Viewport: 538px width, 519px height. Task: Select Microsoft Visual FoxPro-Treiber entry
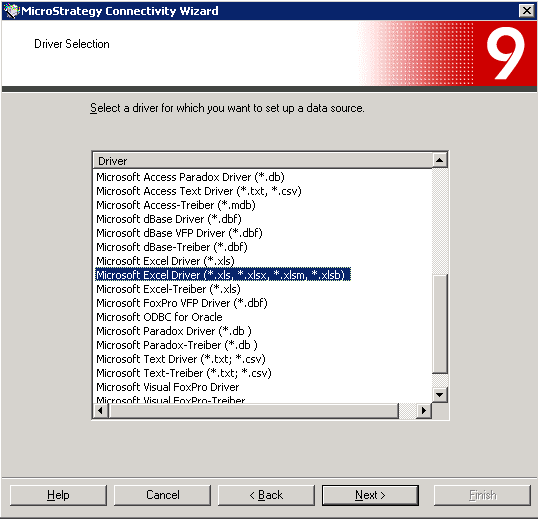click(171, 399)
